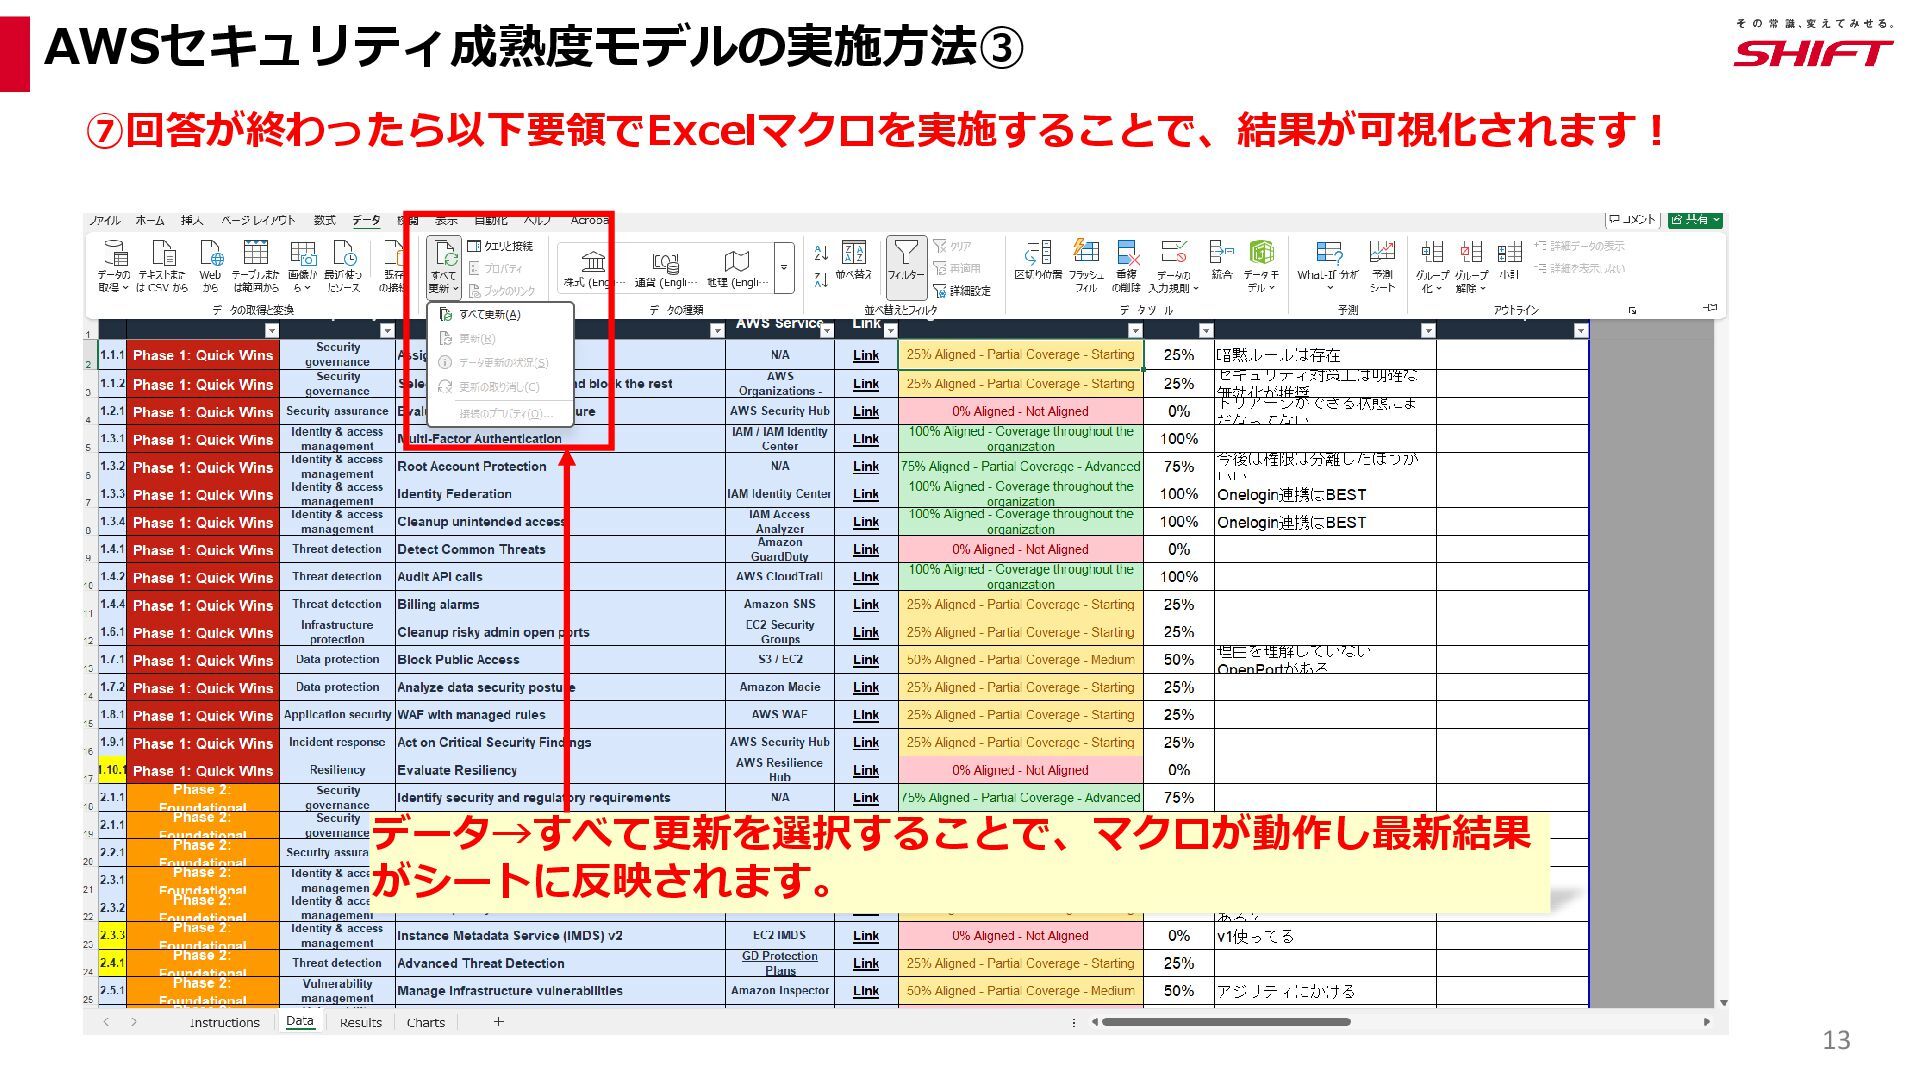Switch to the Instructions sheet tab
The height and width of the screenshot is (1080, 1920).
coord(224,1022)
